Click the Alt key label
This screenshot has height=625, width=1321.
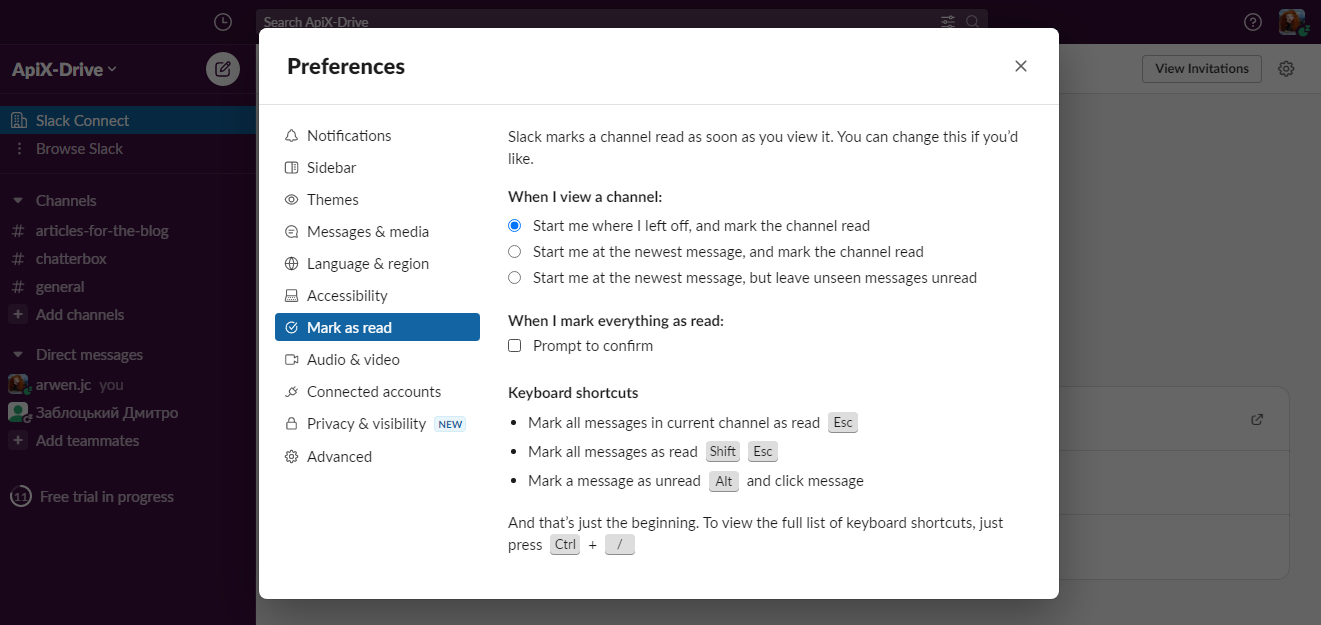724,481
